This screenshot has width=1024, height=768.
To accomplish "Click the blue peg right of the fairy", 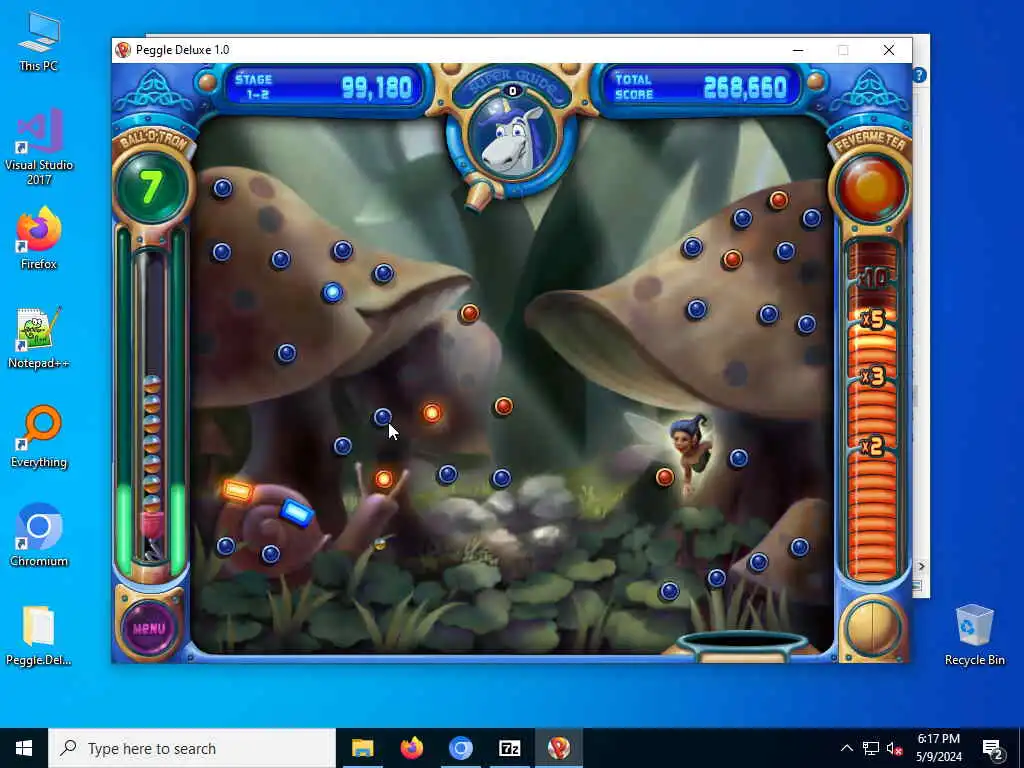I will pyautogui.click(x=739, y=458).
